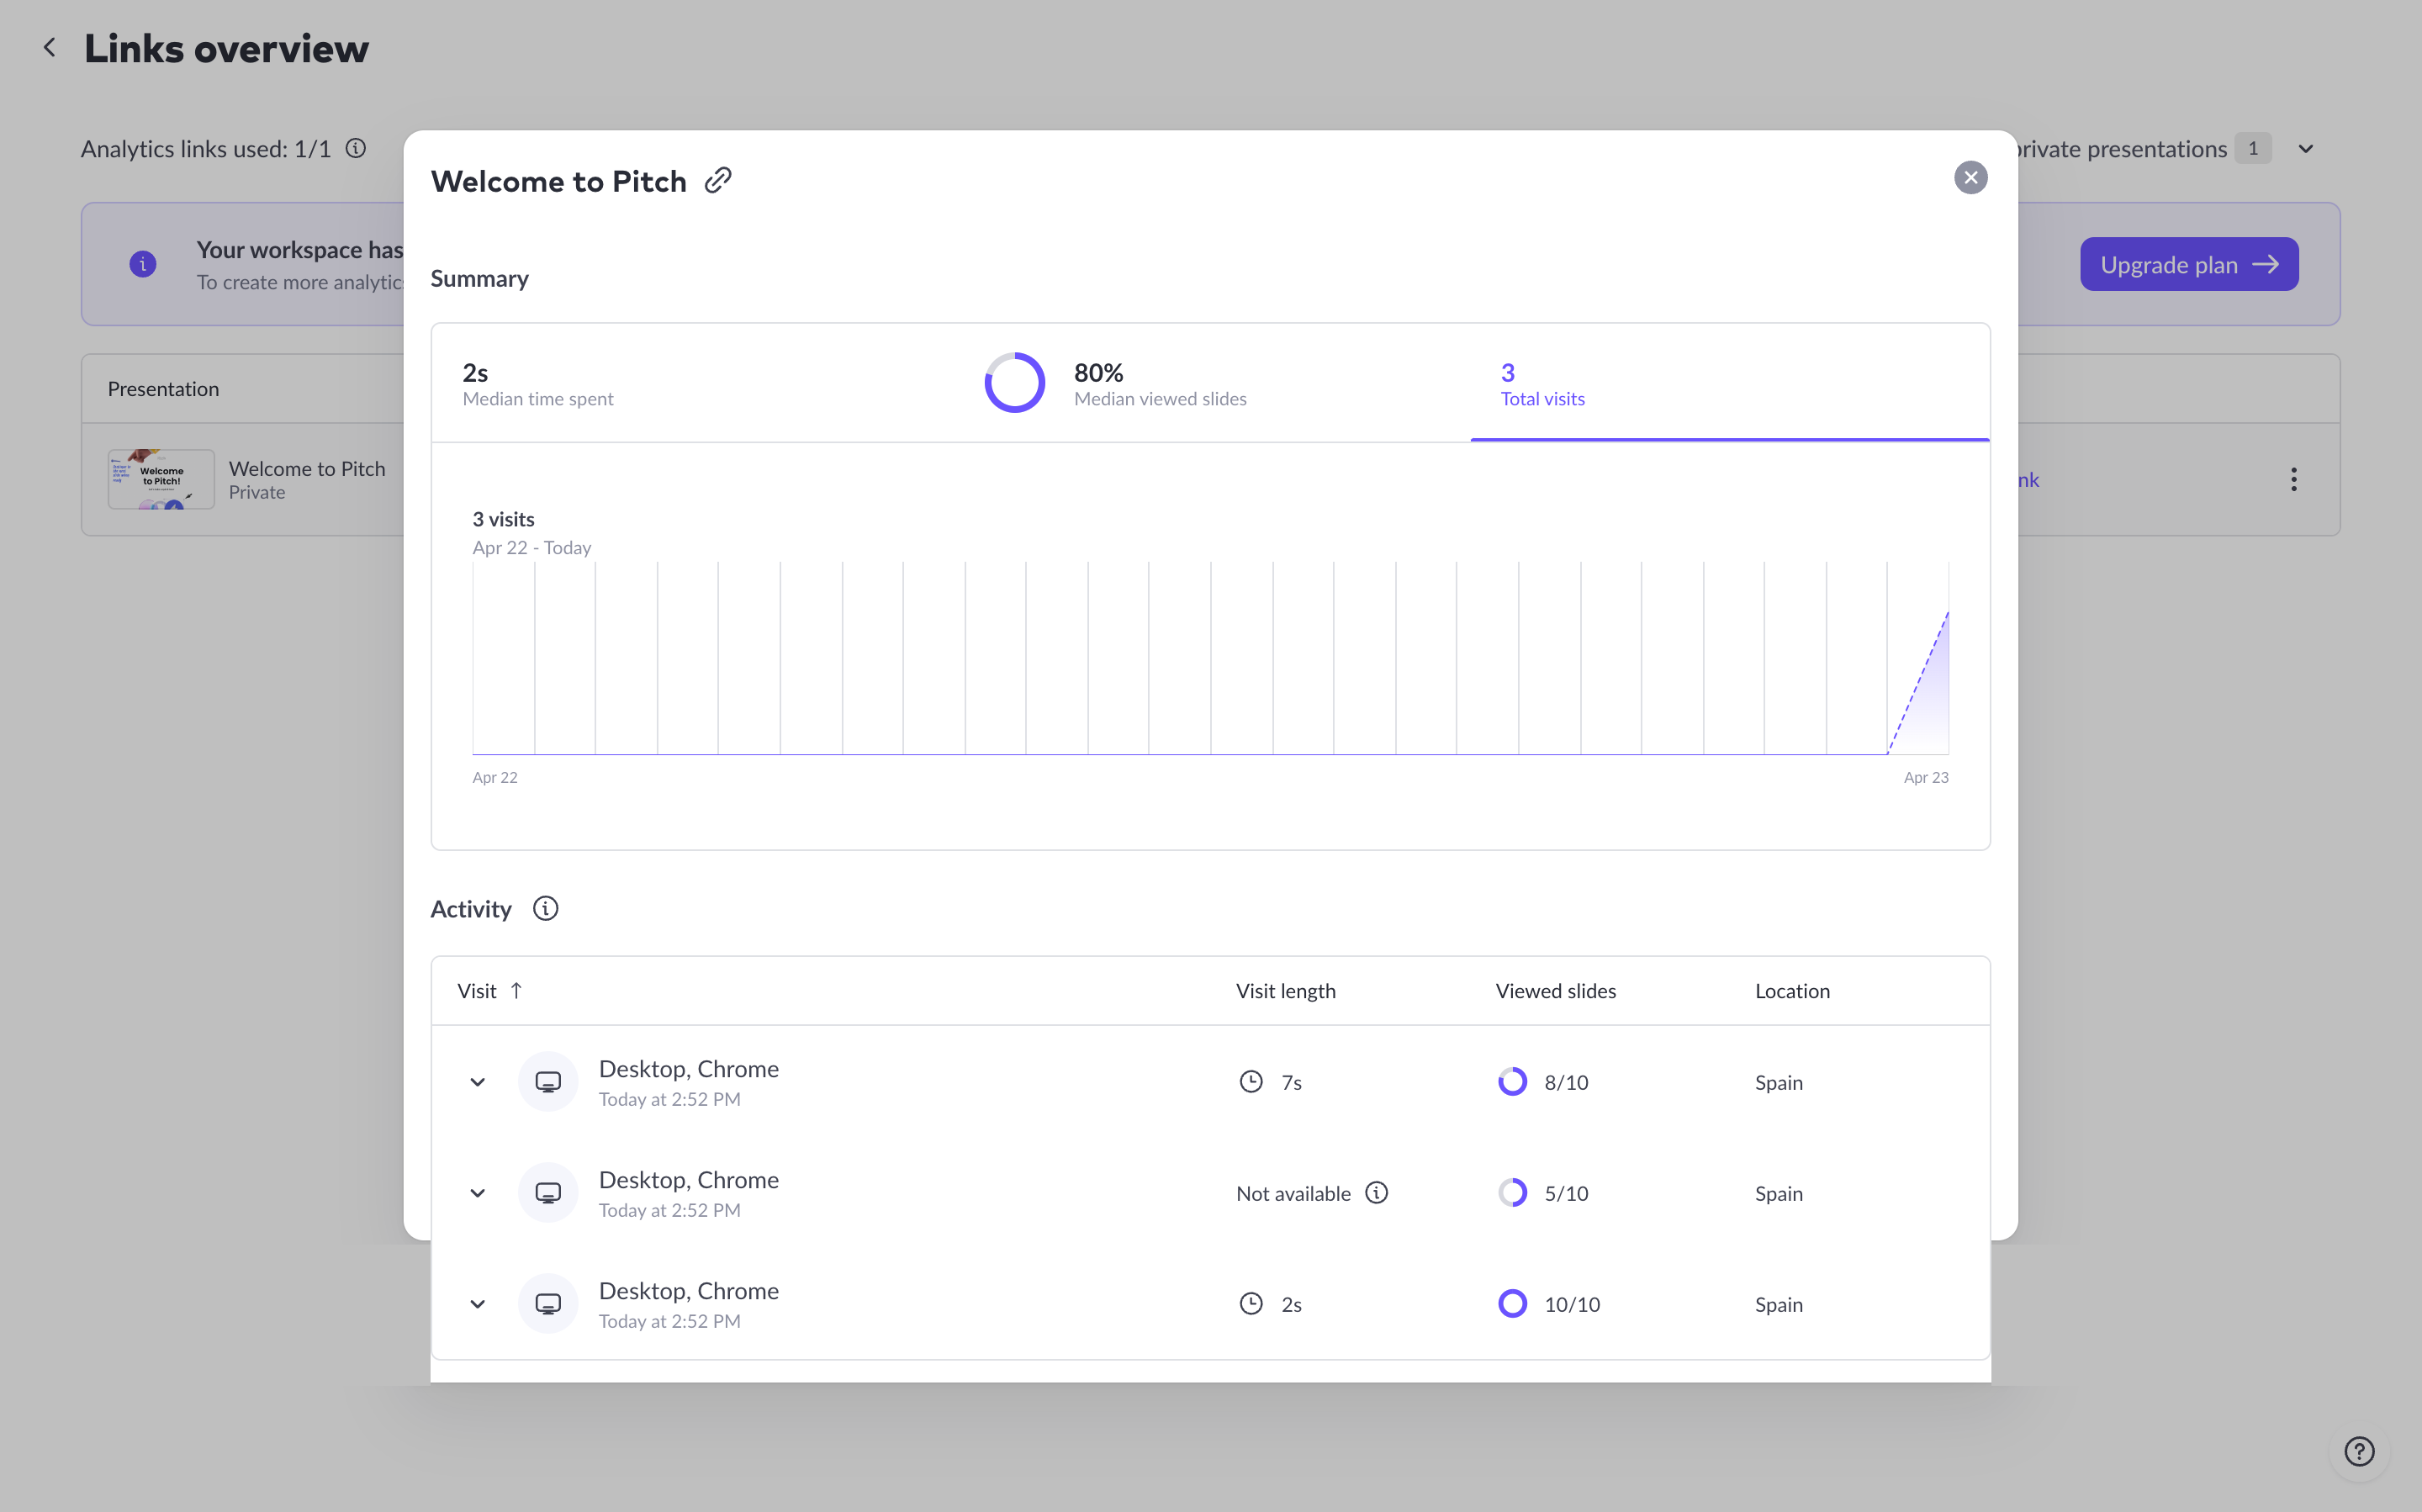This screenshot has width=2422, height=1512.
Task: Click 'Welcome to Pitch' name in presentation list
Action: (306, 468)
